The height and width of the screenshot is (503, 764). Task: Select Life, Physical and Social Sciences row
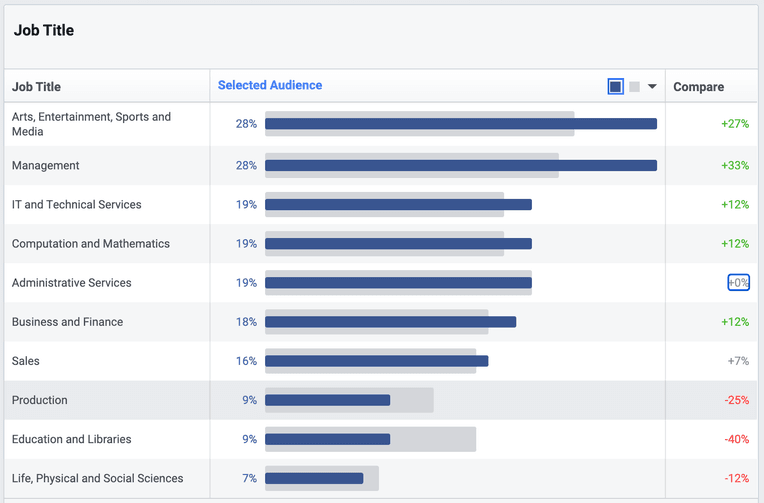click(381, 478)
